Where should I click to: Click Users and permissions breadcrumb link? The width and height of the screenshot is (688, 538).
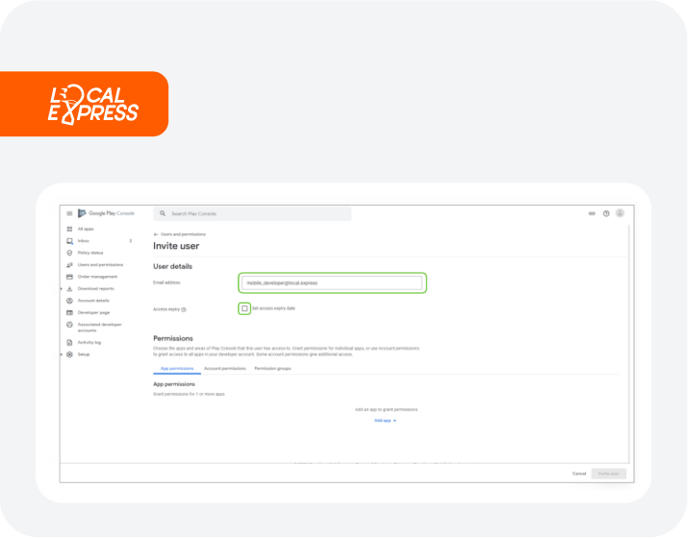coord(183,234)
